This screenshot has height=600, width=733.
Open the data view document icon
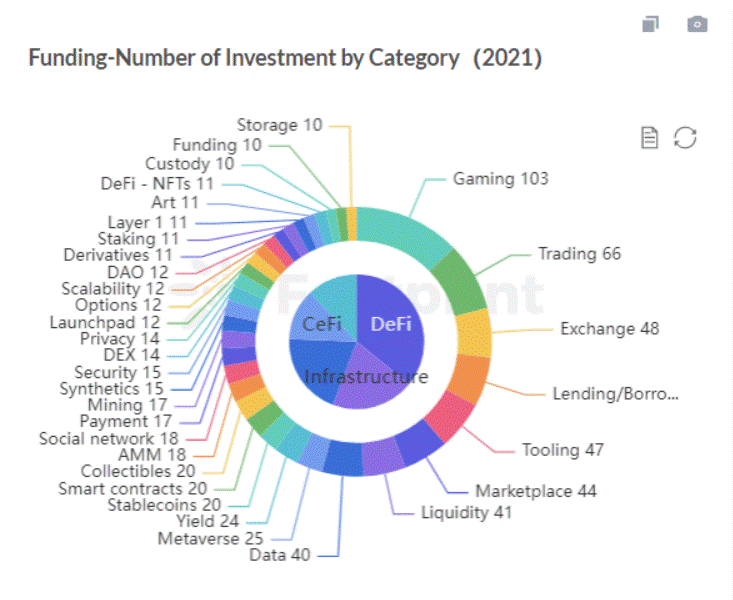pos(649,137)
